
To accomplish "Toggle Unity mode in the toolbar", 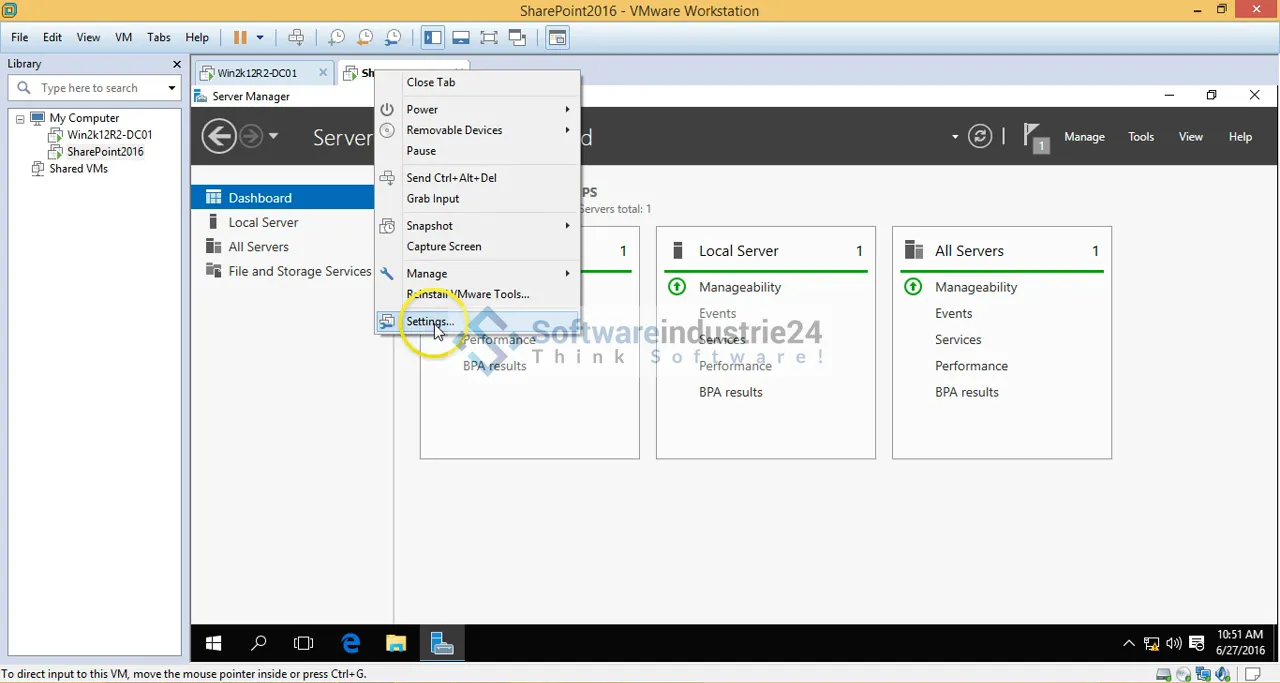I will (517, 38).
